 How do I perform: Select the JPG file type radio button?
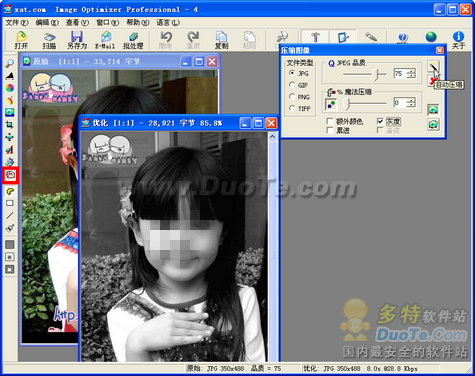(292, 73)
